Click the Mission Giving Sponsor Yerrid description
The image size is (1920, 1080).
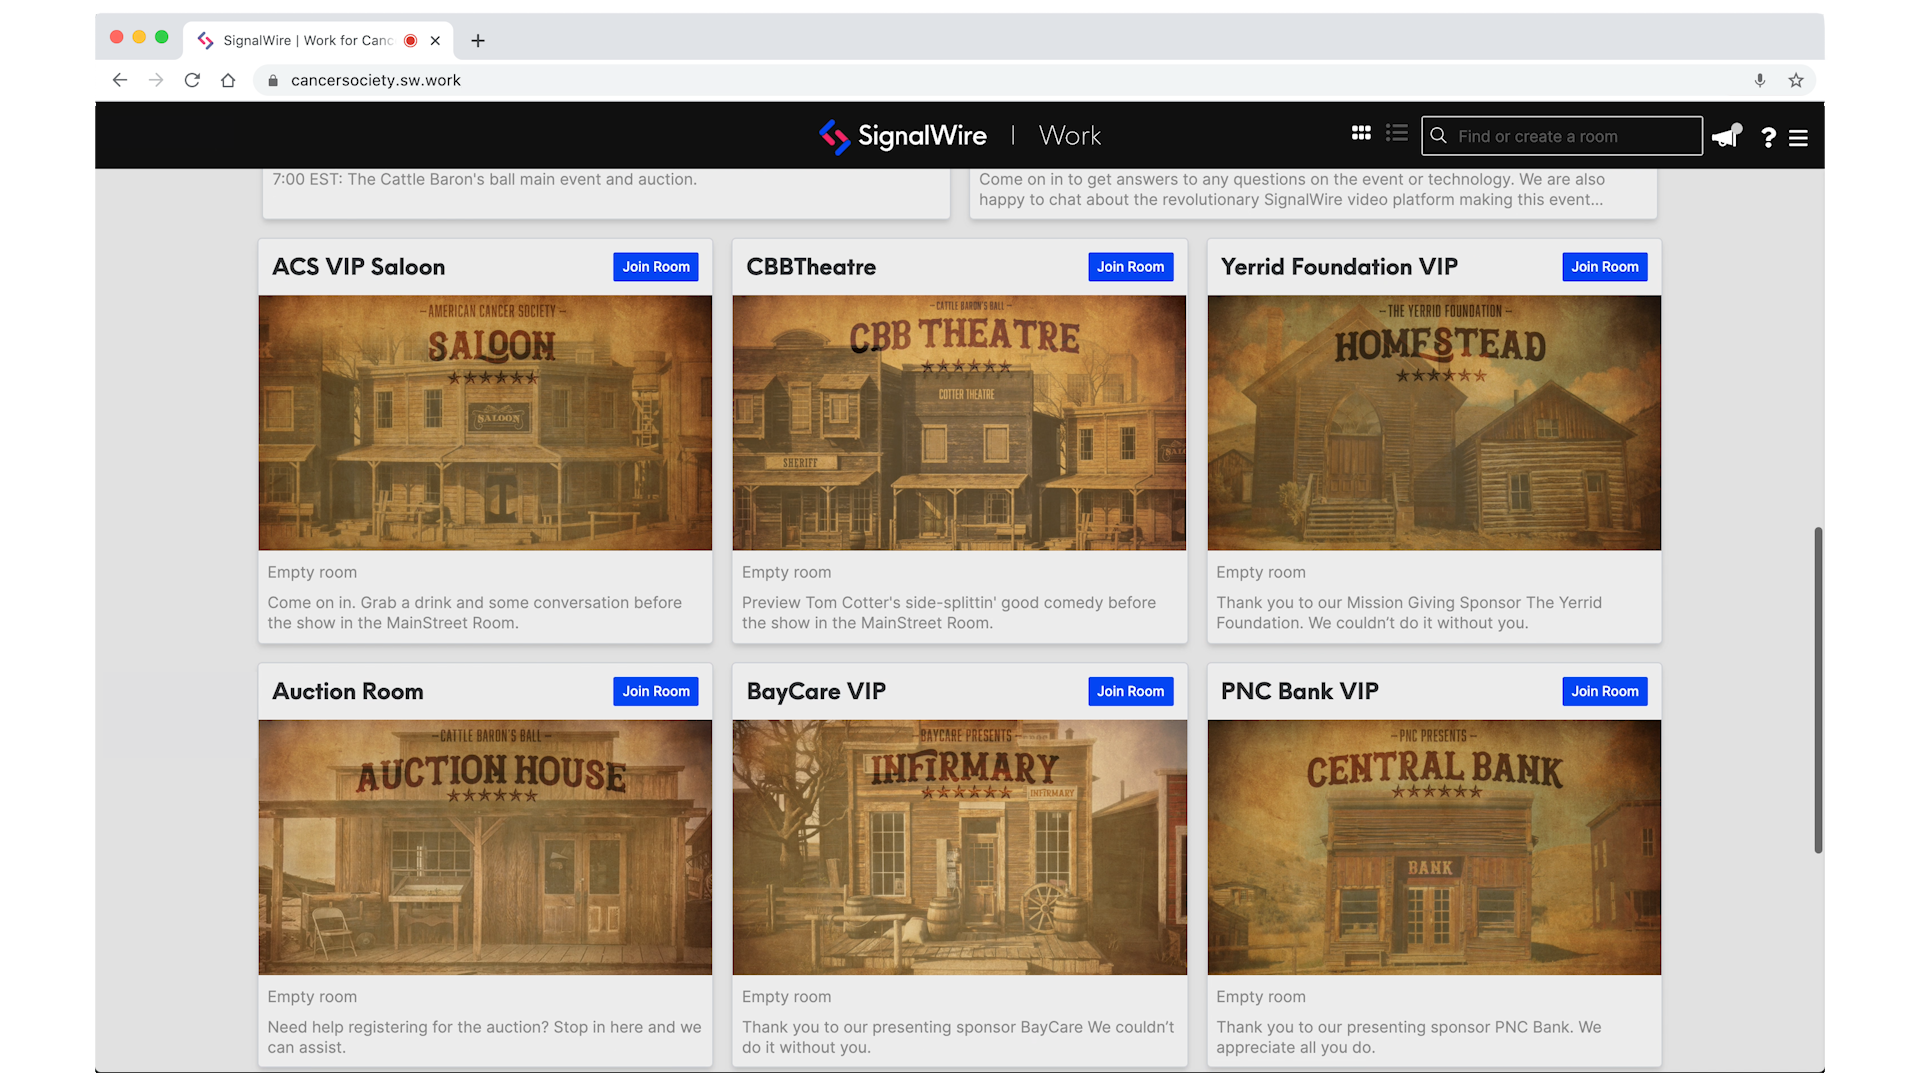[x=1409, y=613]
